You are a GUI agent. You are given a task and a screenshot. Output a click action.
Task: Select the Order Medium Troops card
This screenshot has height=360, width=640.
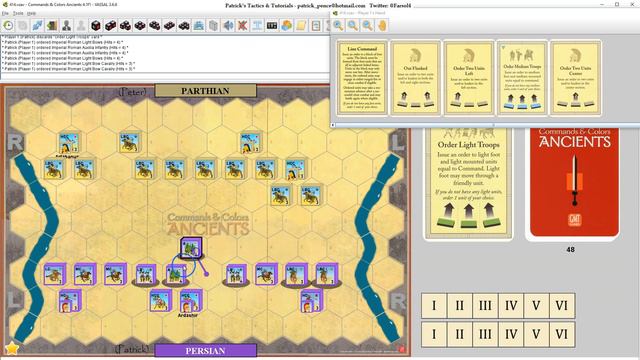coord(522,78)
